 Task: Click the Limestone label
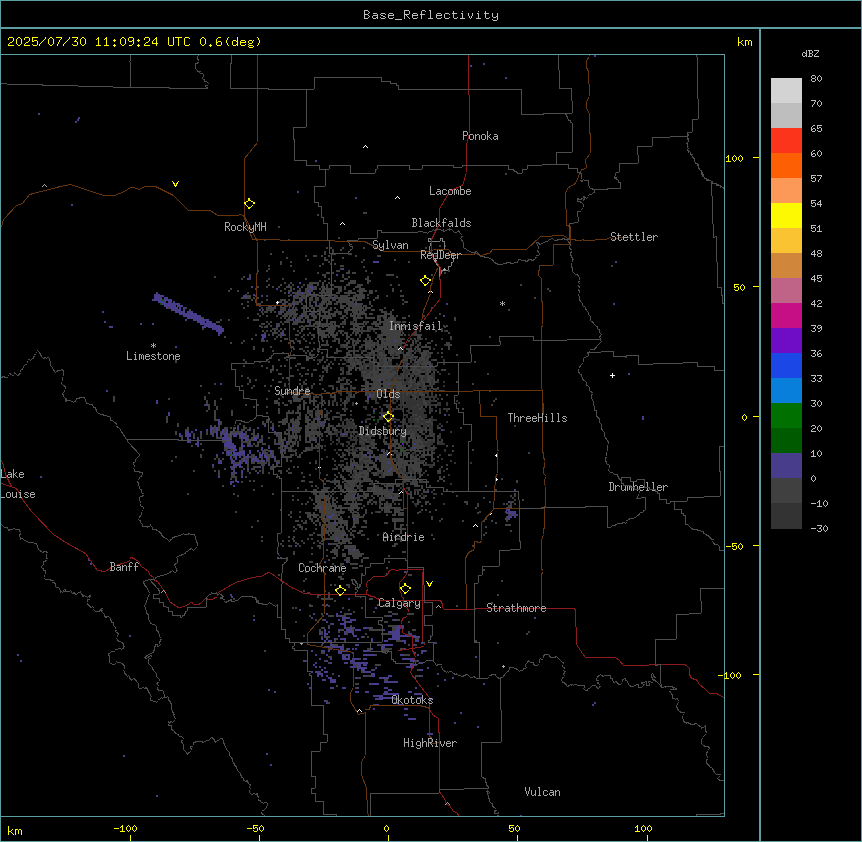(x=153, y=356)
